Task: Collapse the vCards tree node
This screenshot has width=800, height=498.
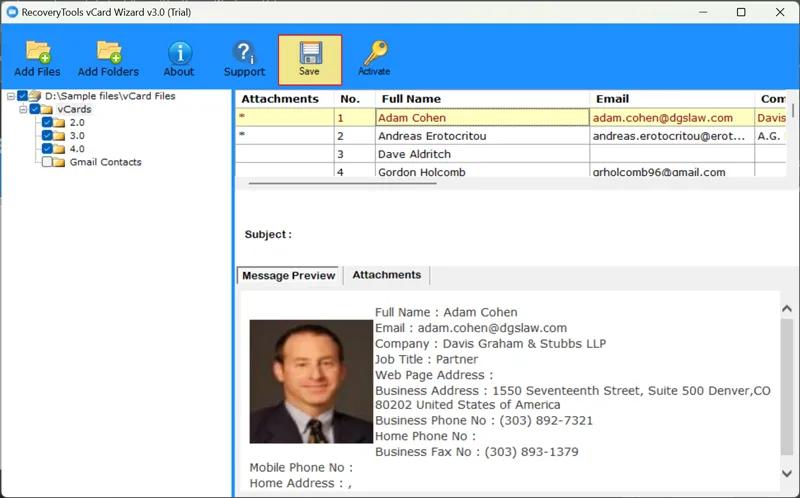Action: [x=22, y=109]
